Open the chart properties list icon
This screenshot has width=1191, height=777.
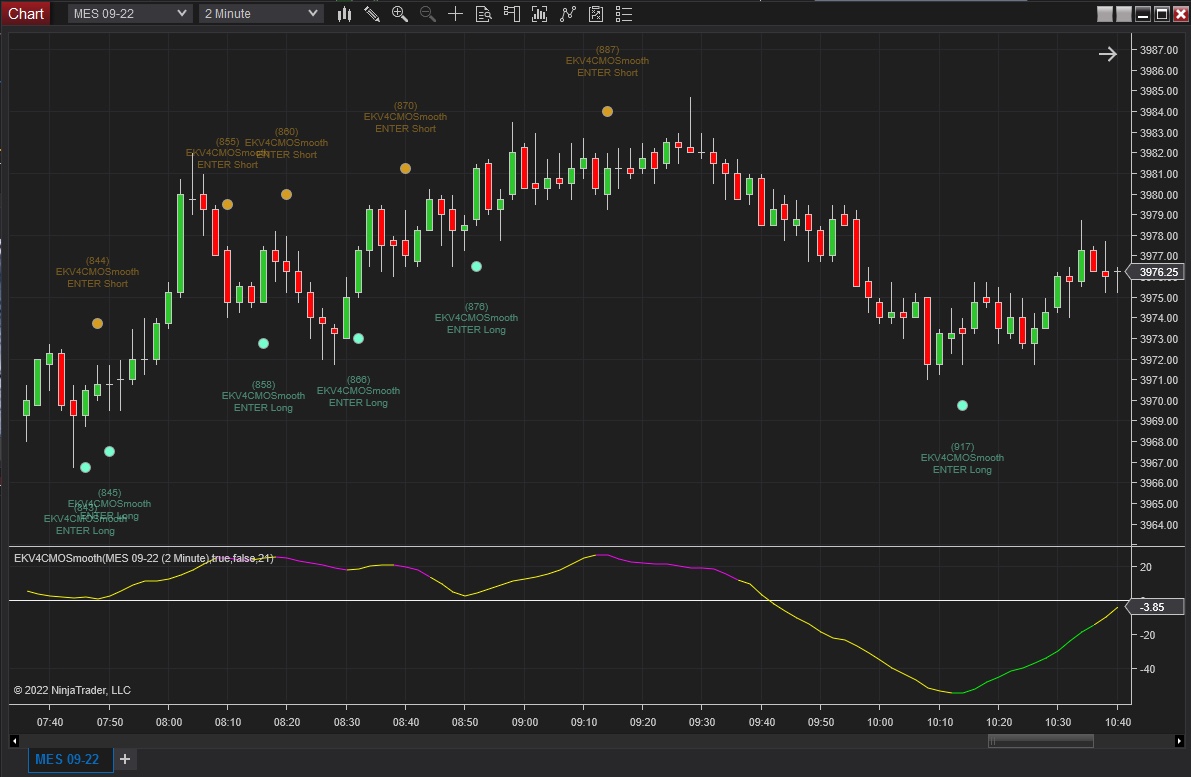point(624,14)
